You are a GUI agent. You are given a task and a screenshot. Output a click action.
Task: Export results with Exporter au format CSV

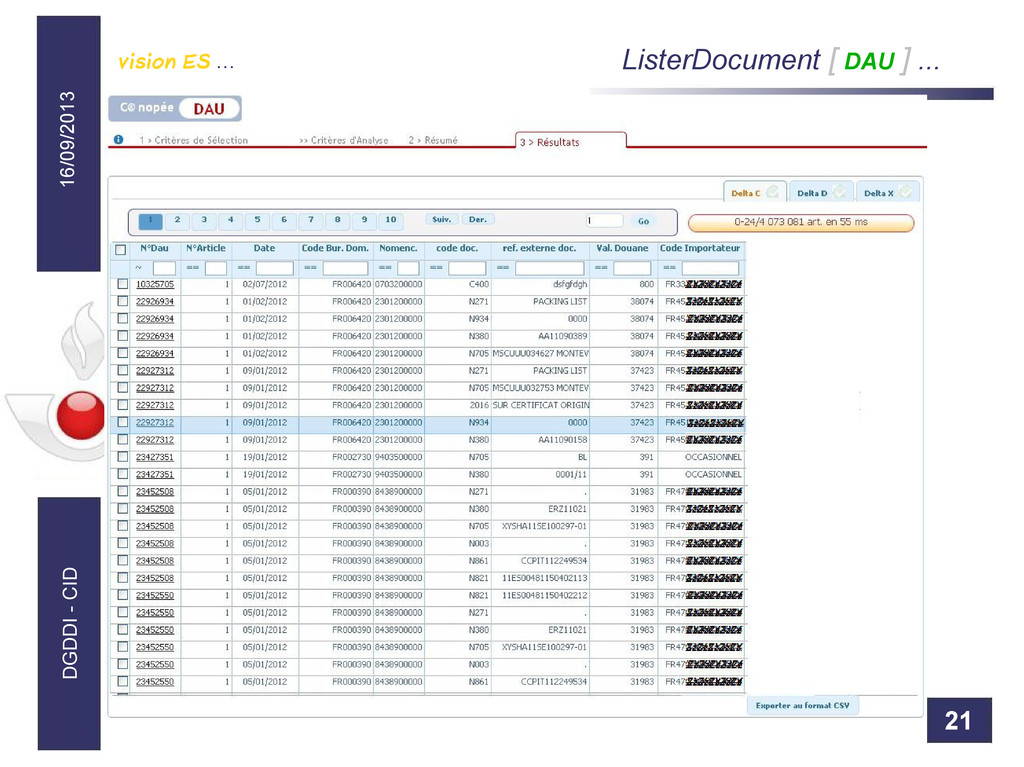pyautogui.click(x=803, y=706)
